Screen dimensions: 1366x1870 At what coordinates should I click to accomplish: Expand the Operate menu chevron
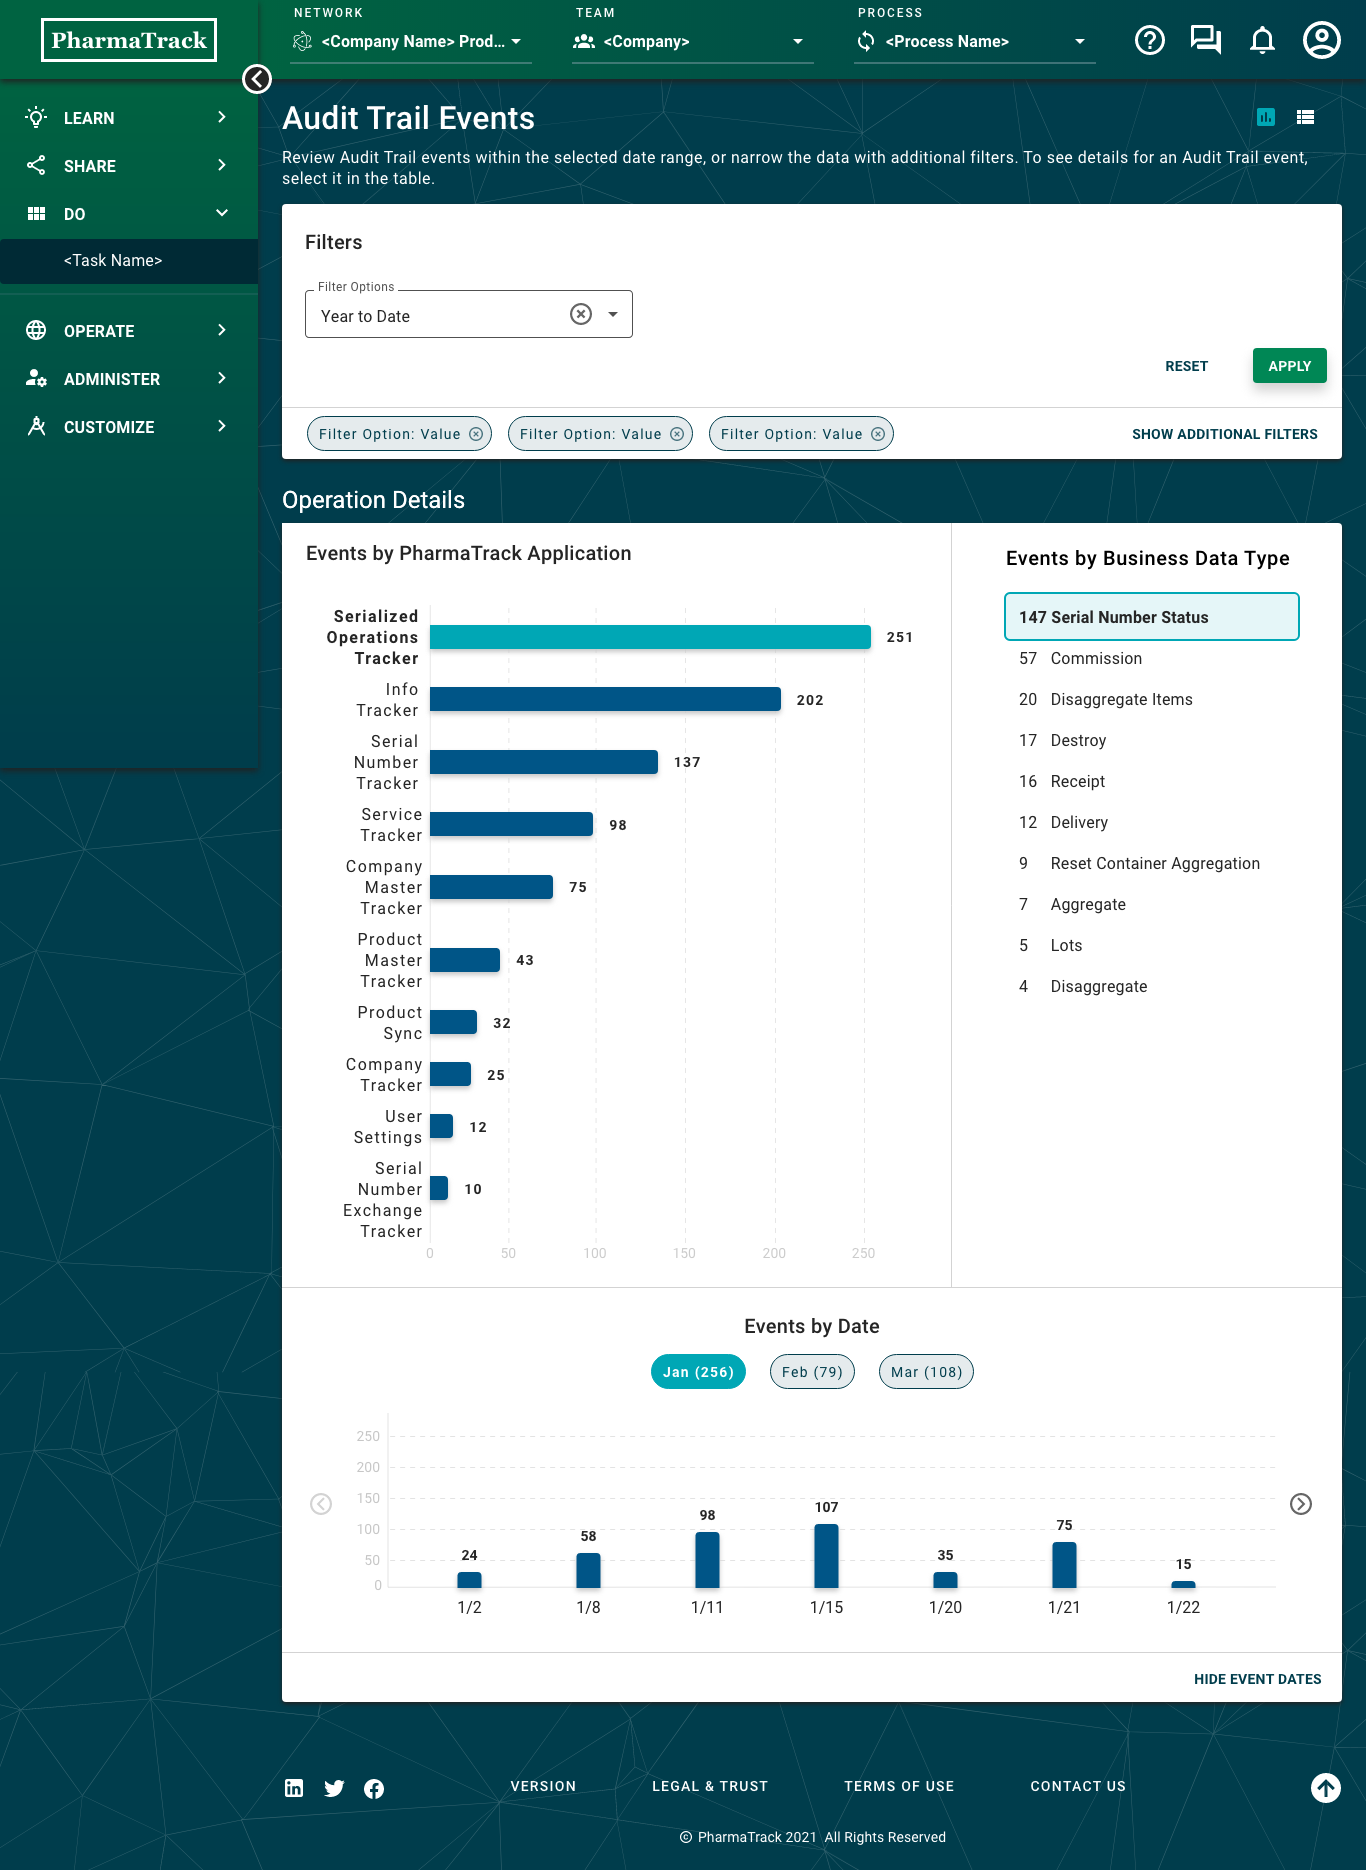[222, 330]
